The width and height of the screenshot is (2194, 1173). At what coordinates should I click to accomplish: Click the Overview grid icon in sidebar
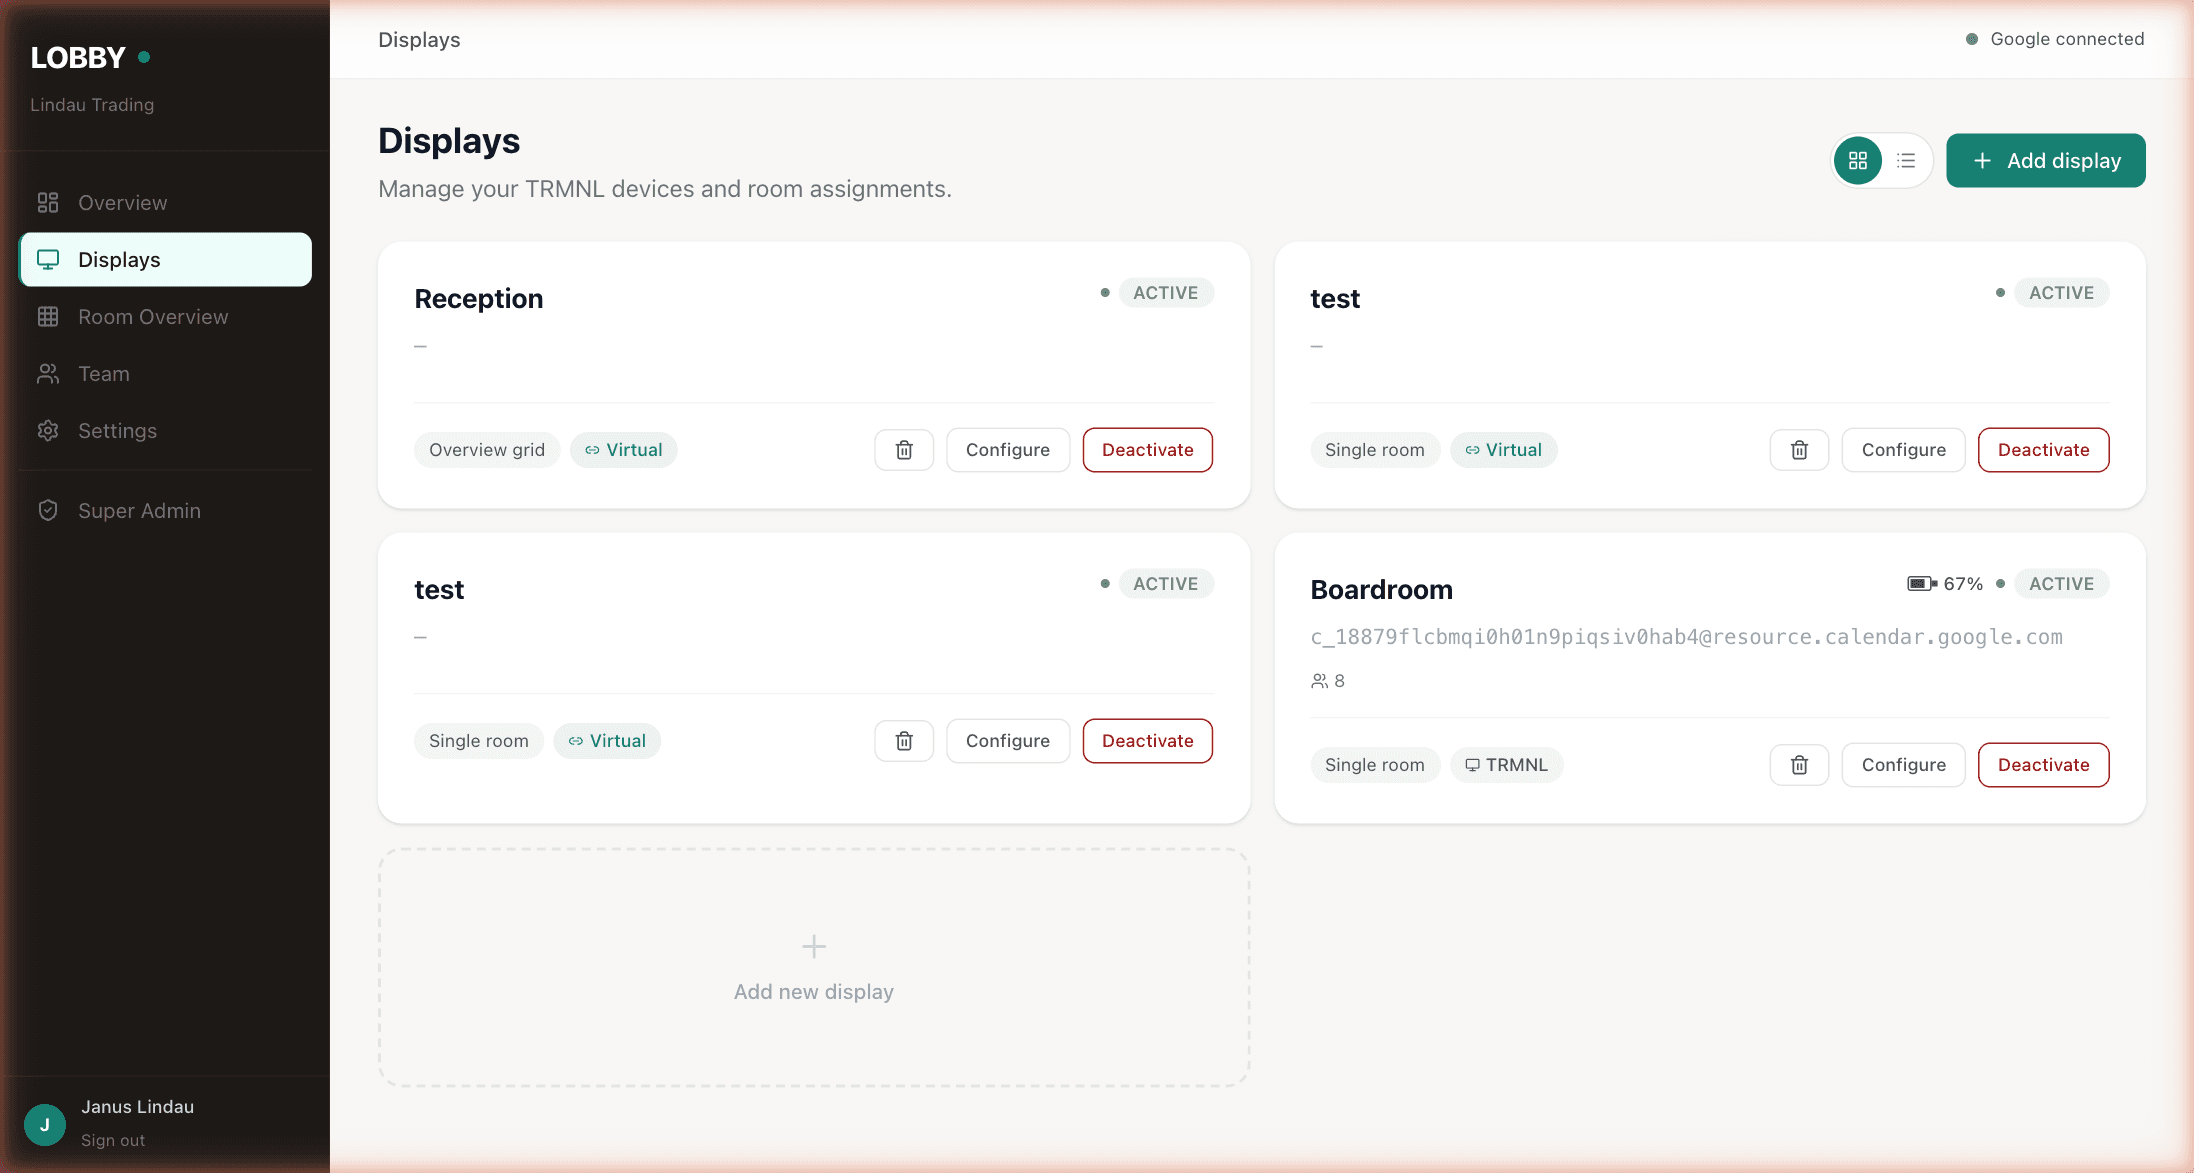tap(48, 203)
